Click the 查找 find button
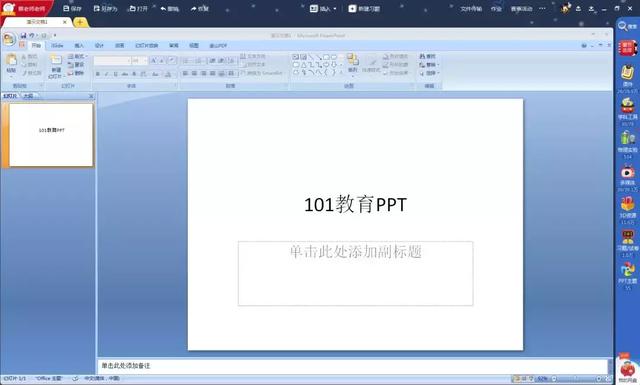Image resolution: width=640 pixels, height=385 pixels. (x=428, y=56)
